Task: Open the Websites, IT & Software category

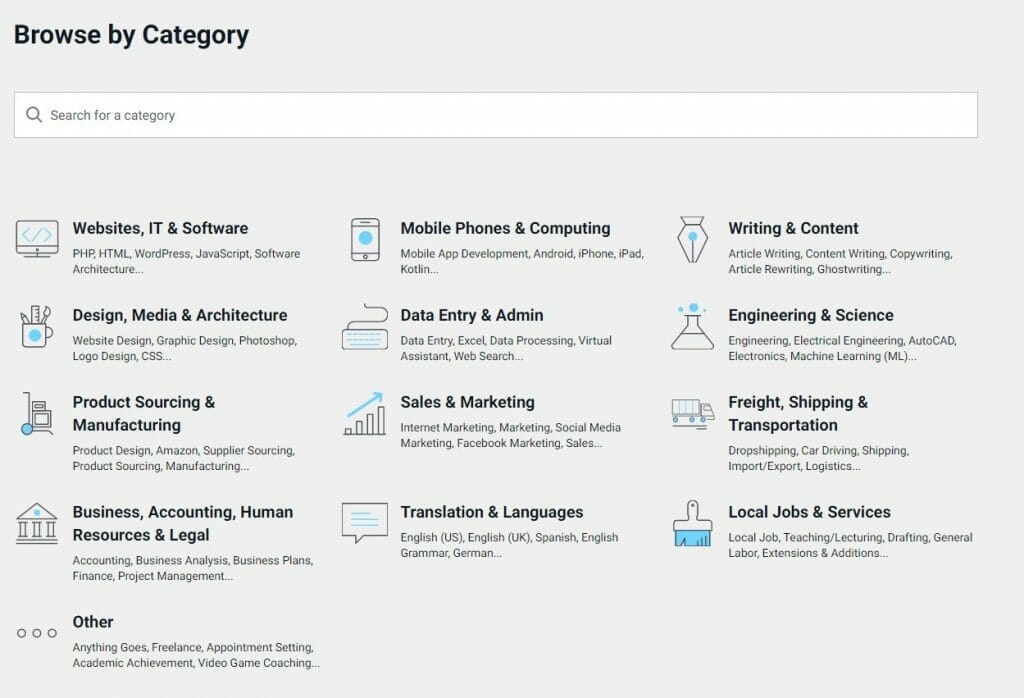Action: (x=160, y=228)
